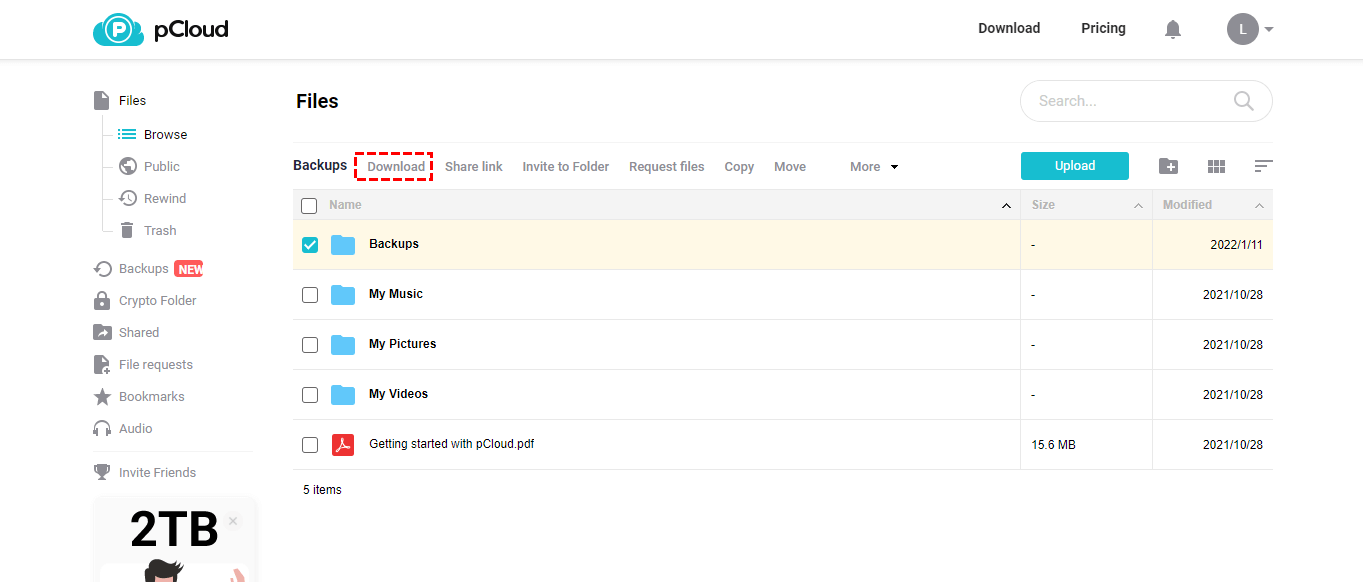Click Move in toolbar

790,167
